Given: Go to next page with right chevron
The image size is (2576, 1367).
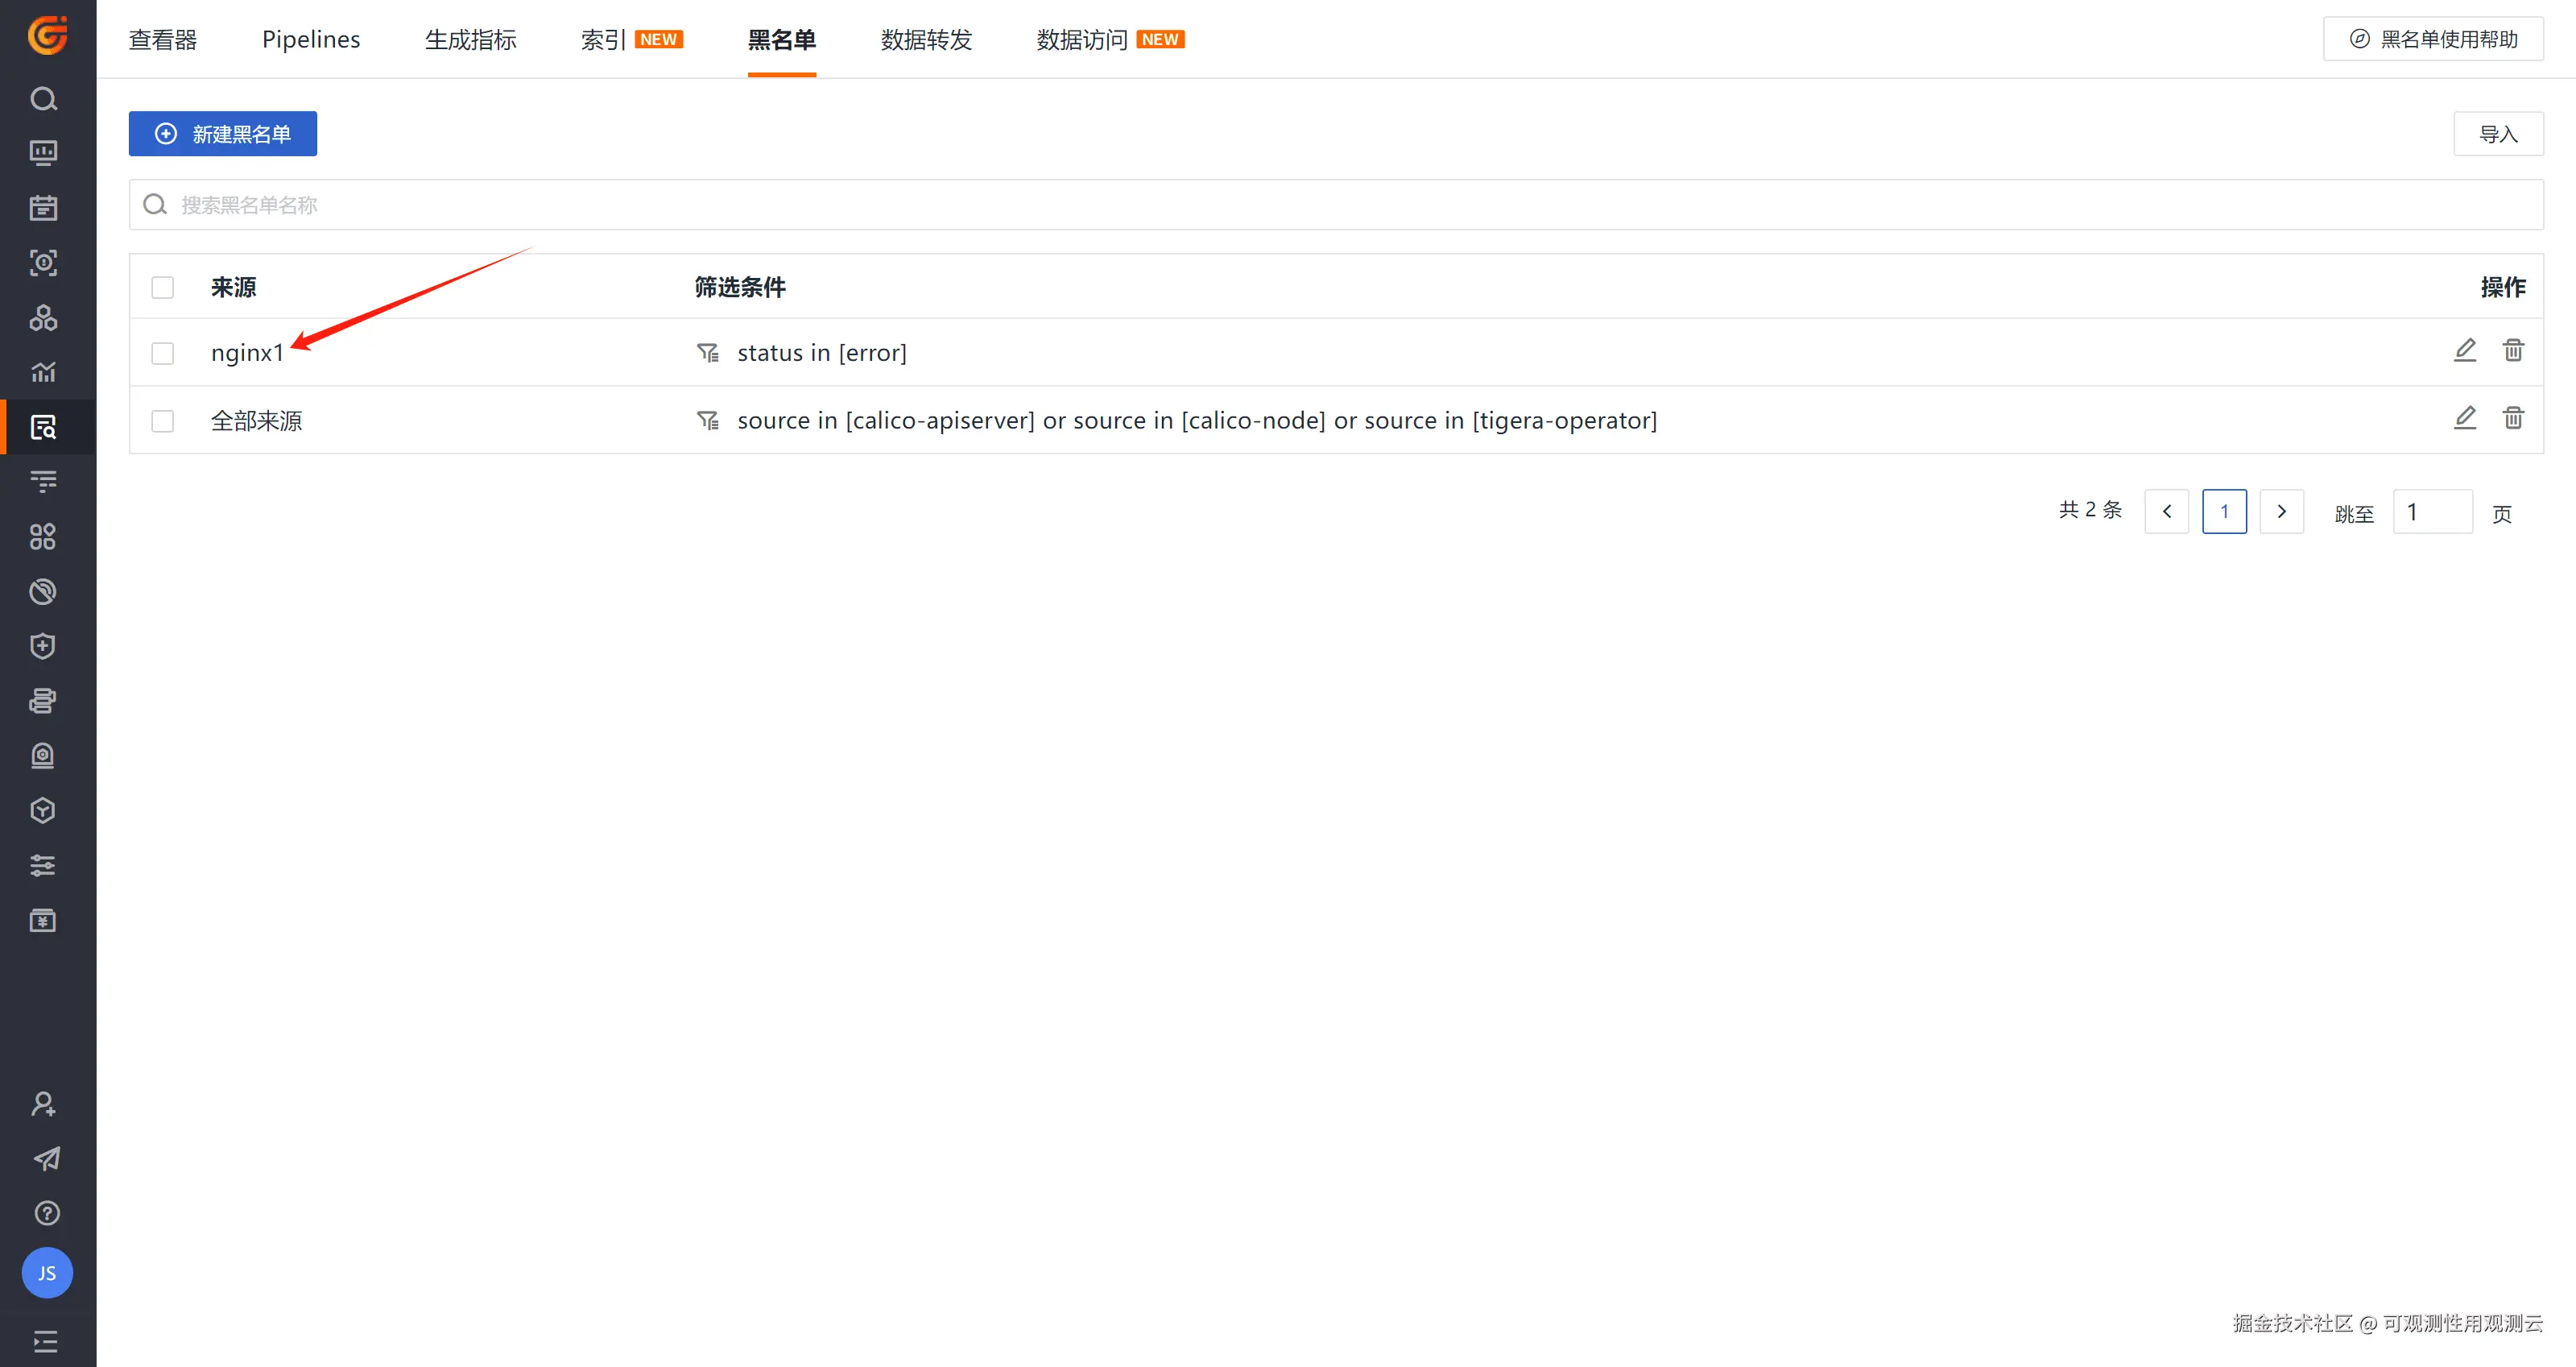Looking at the screenshot, I should click(x=2281, y=511).
